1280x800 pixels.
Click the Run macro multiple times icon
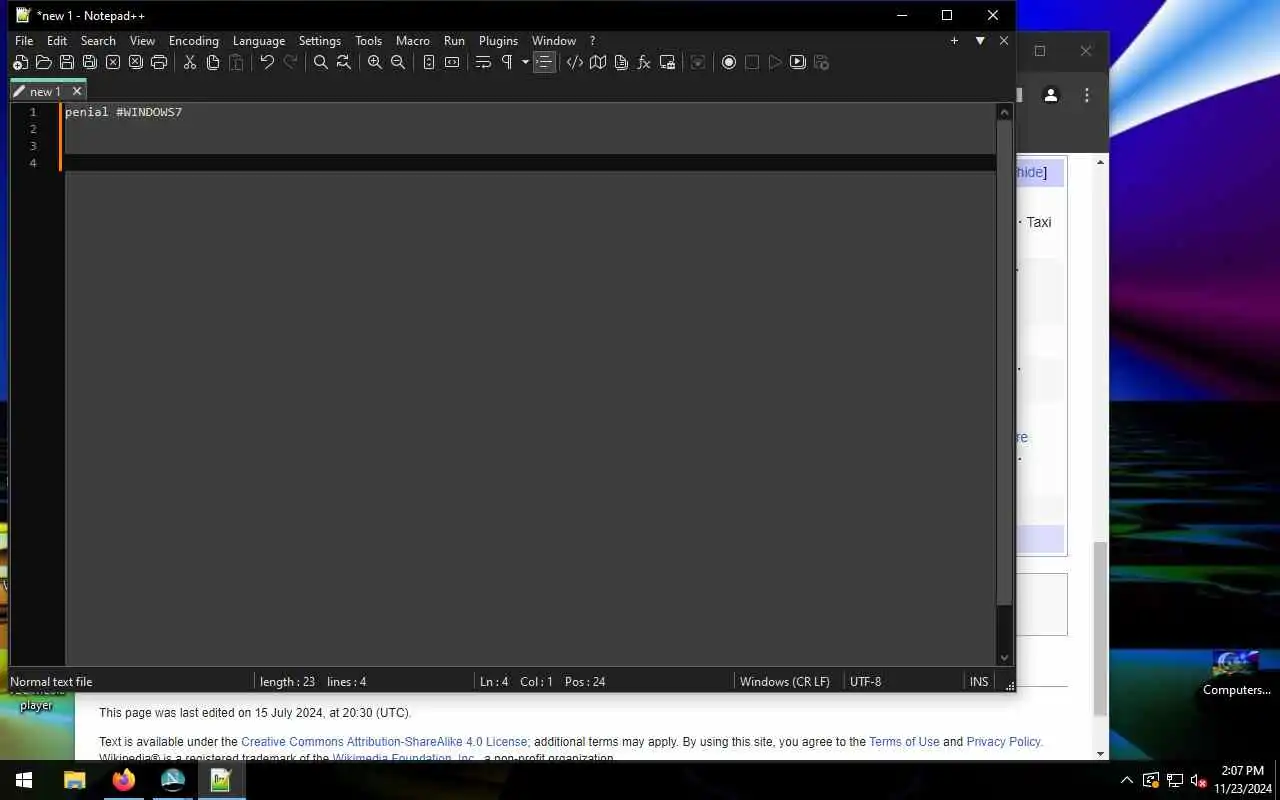tap(798, 62)
